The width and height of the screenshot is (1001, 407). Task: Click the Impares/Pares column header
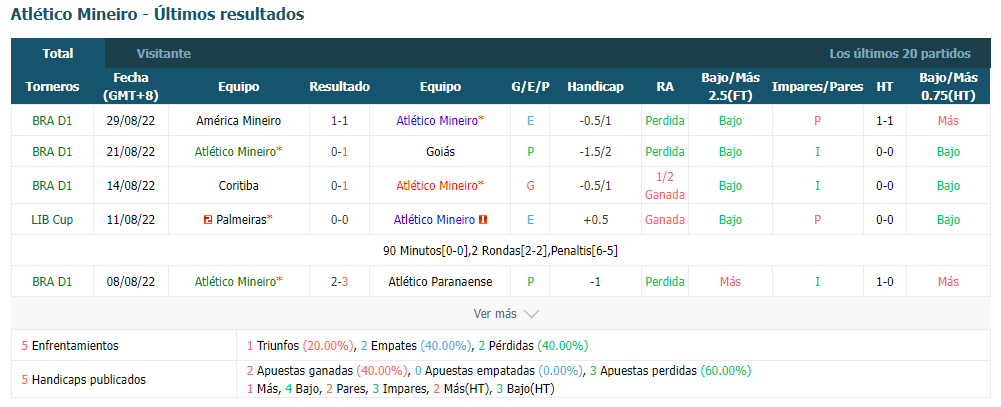(818, 87)
